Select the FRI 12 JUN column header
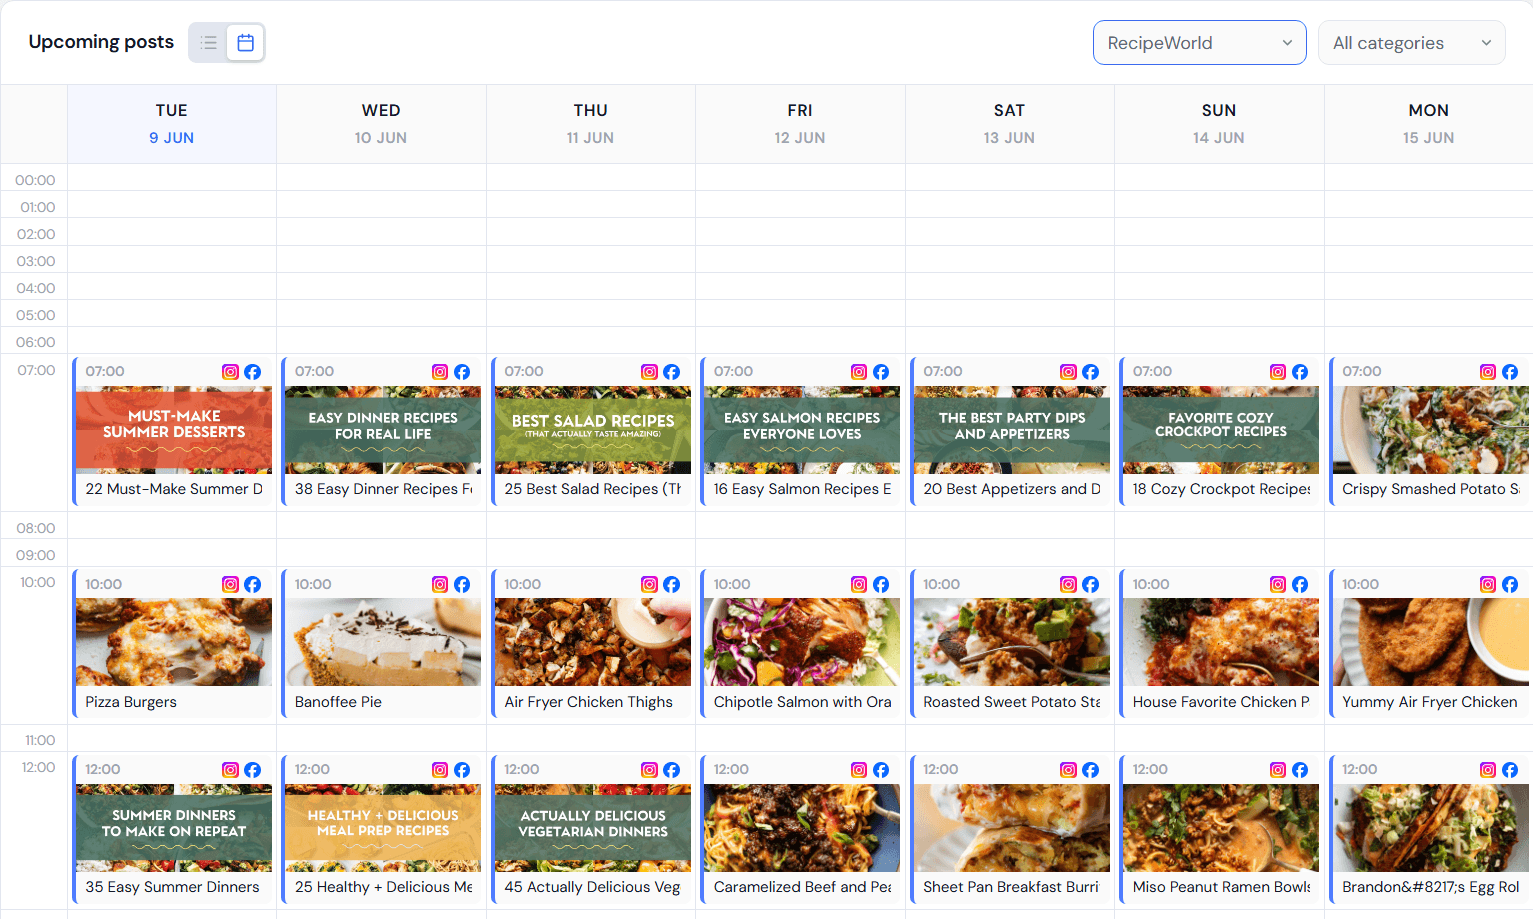Screen dimensions: 1533x919 (800, 124)
